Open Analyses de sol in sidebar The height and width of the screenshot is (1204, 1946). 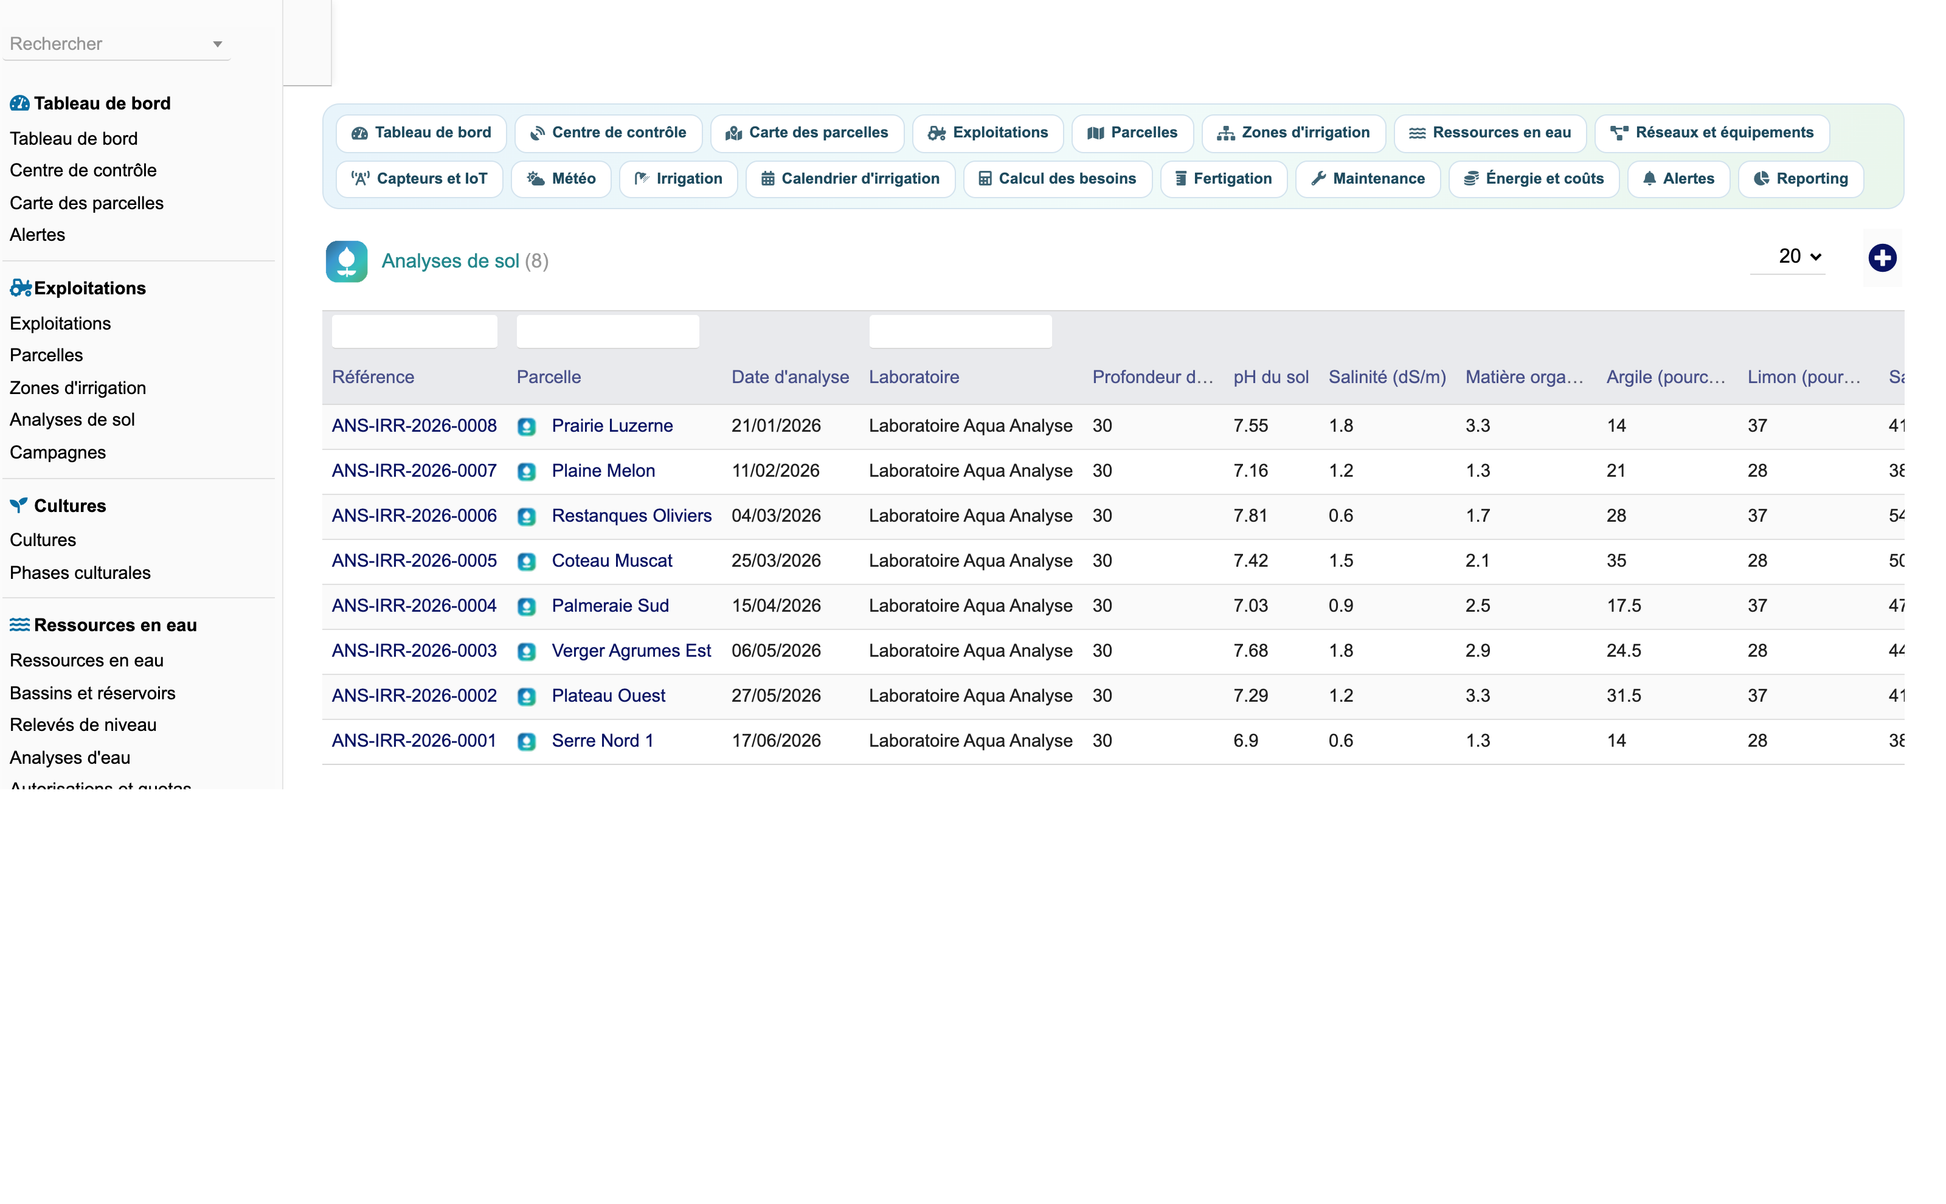pos(72,420)
